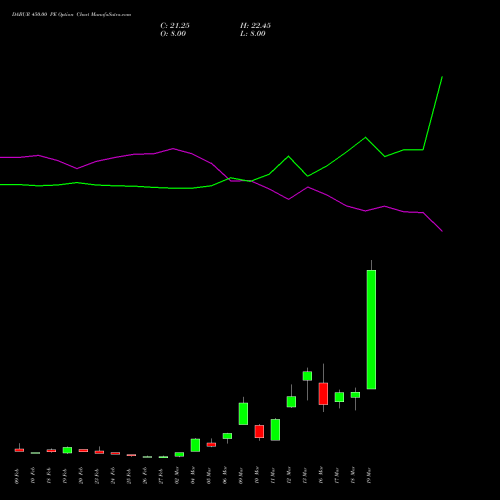Click the low value L: 8.00
Image resolution: width=500 pixels, height=500 pixels.
pos(253,34)
